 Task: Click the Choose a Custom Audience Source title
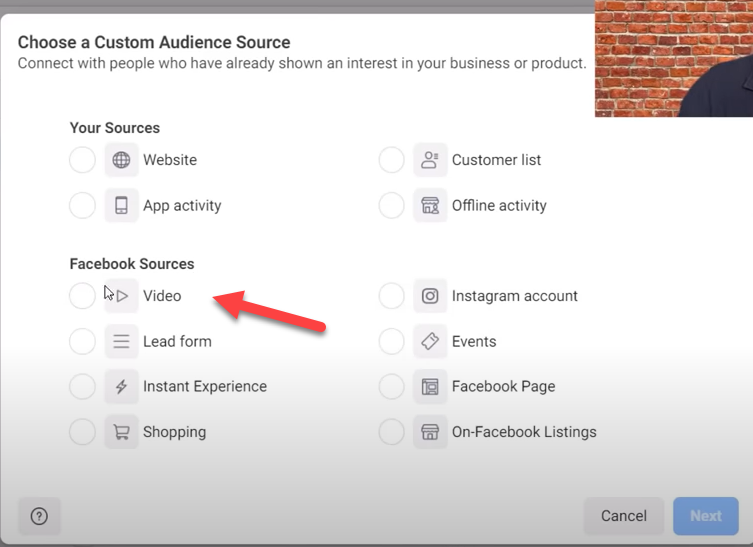154,42
